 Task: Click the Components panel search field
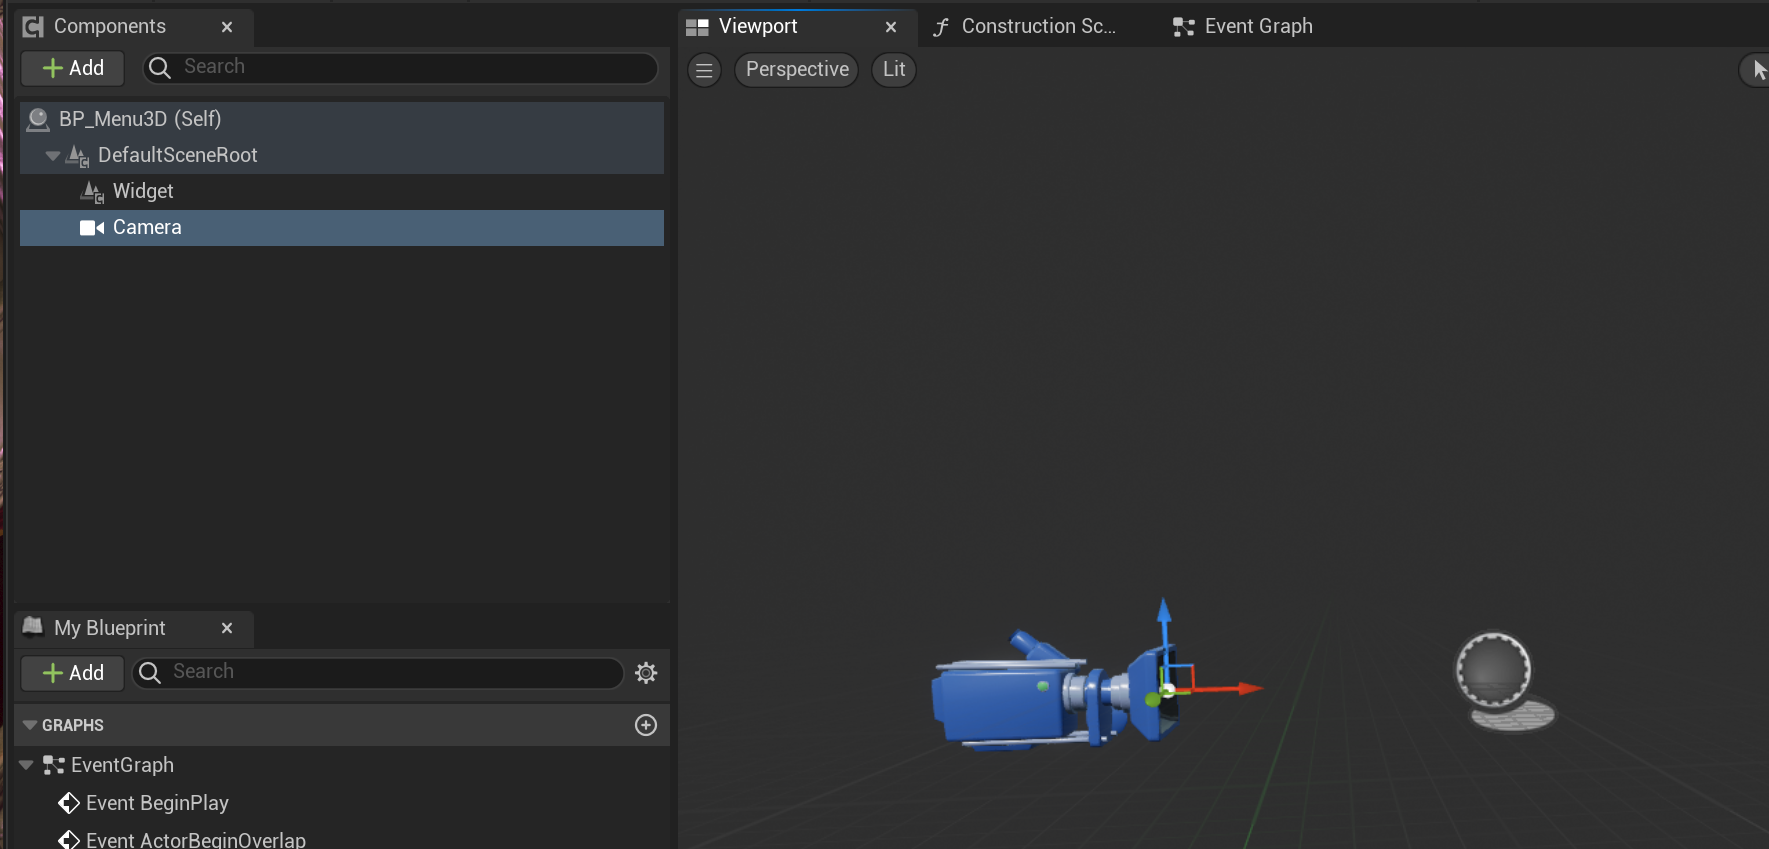pos(400,67)
